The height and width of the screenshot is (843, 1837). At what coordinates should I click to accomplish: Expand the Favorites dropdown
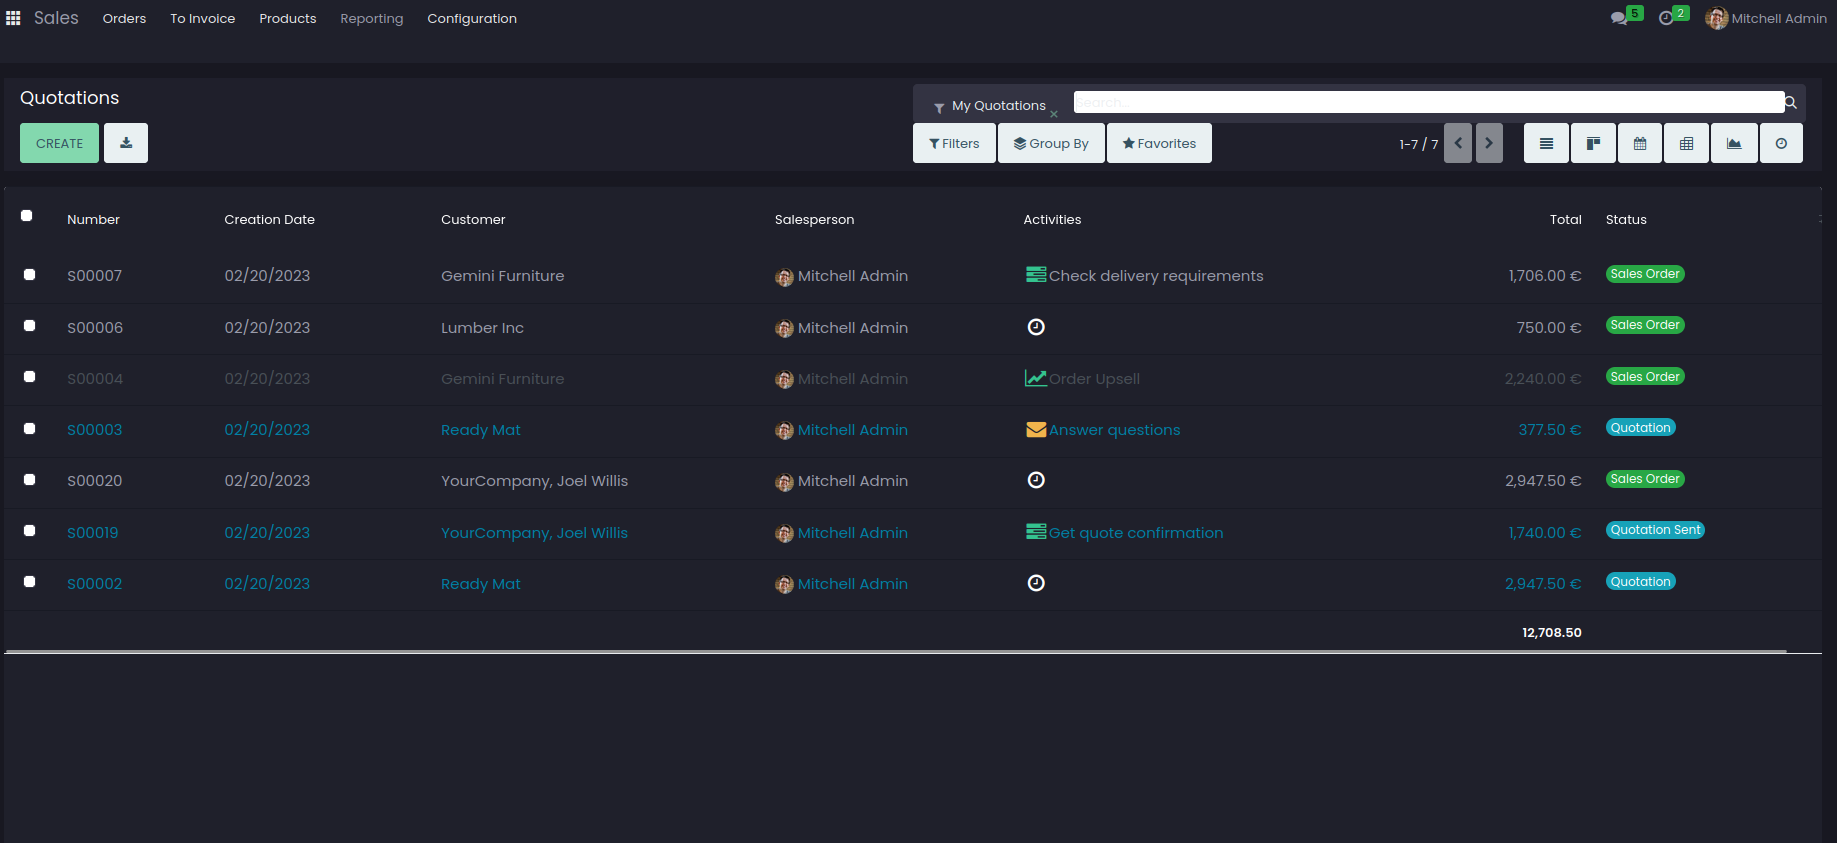coord(1159,143)
